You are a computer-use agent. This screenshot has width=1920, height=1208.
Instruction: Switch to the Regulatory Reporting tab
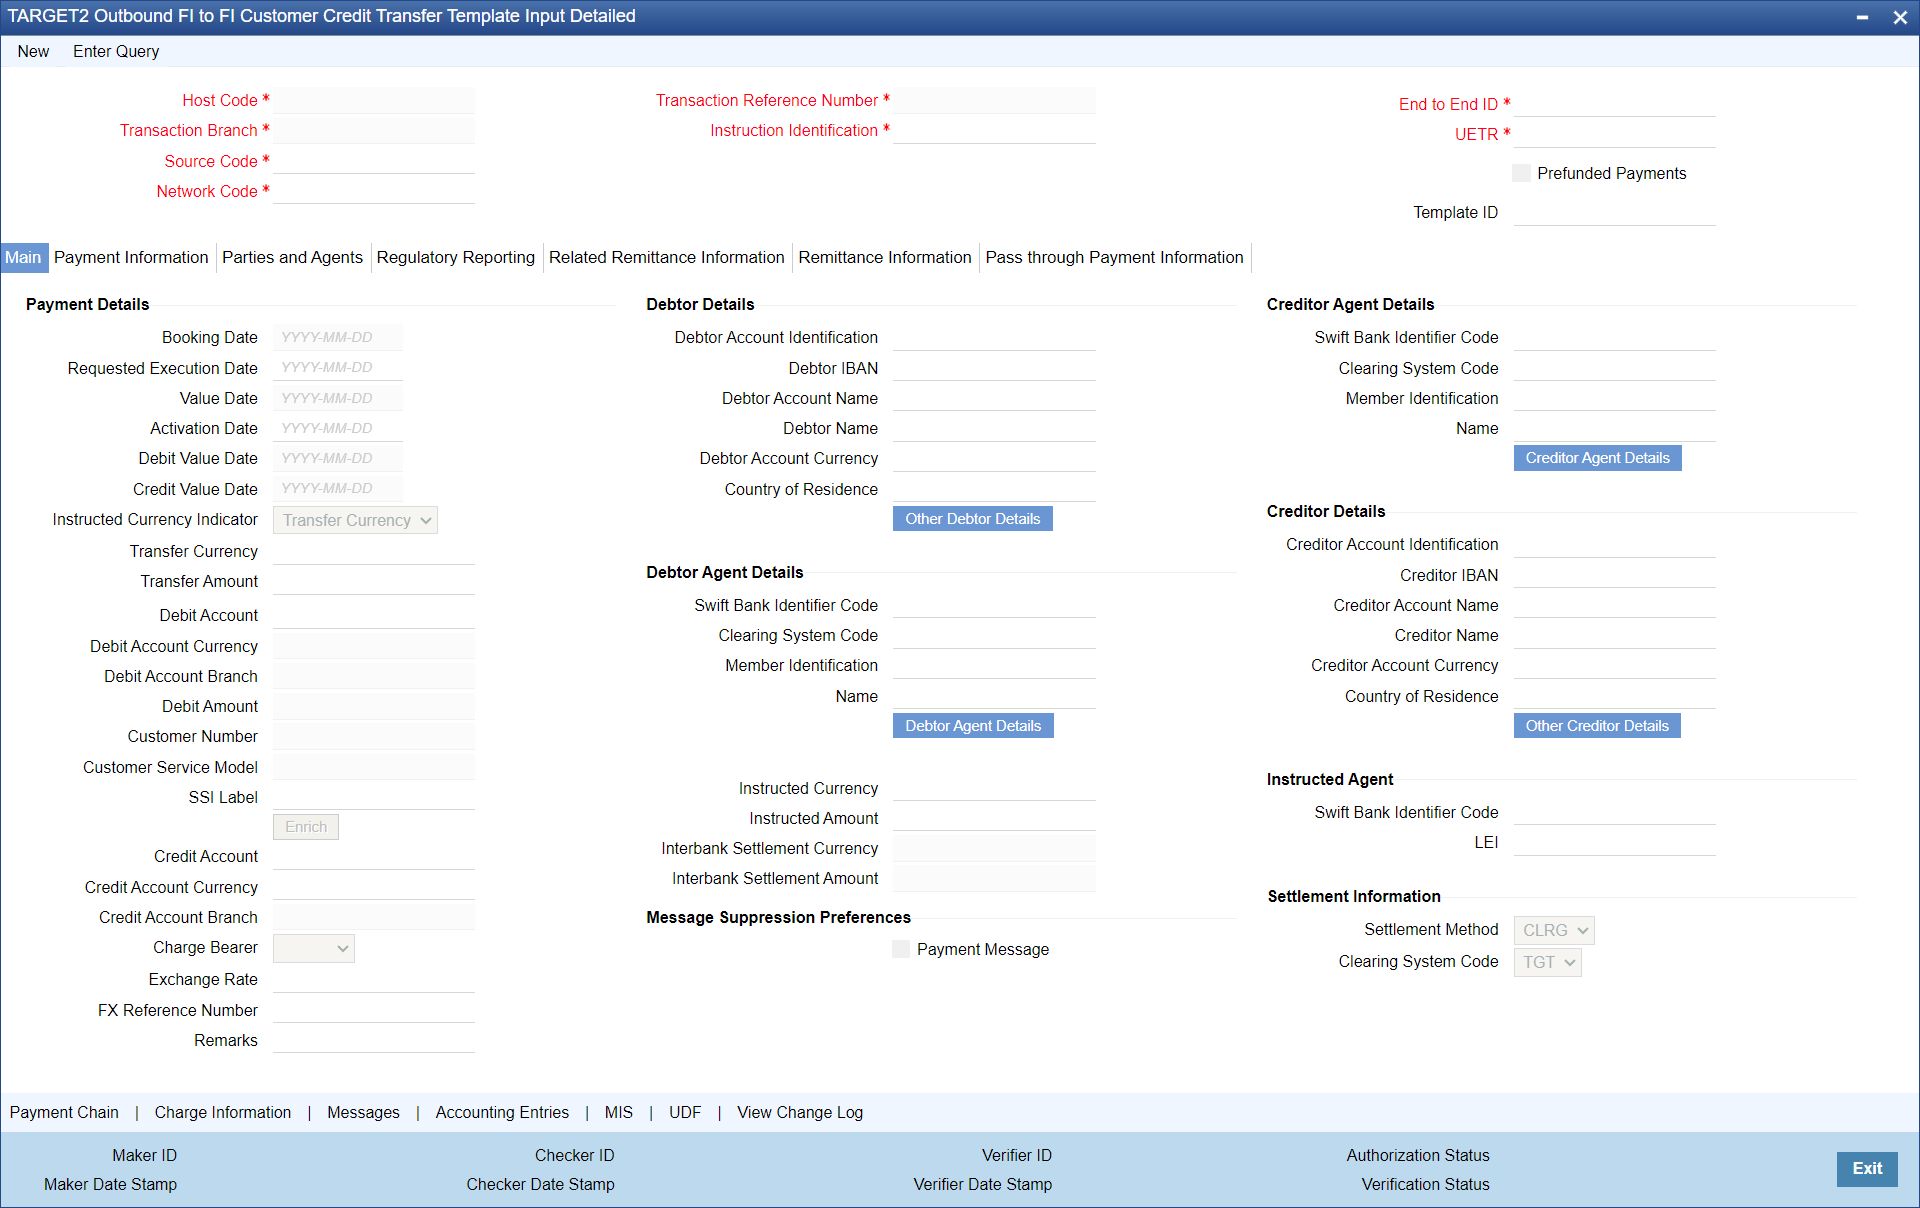(456, 257)
